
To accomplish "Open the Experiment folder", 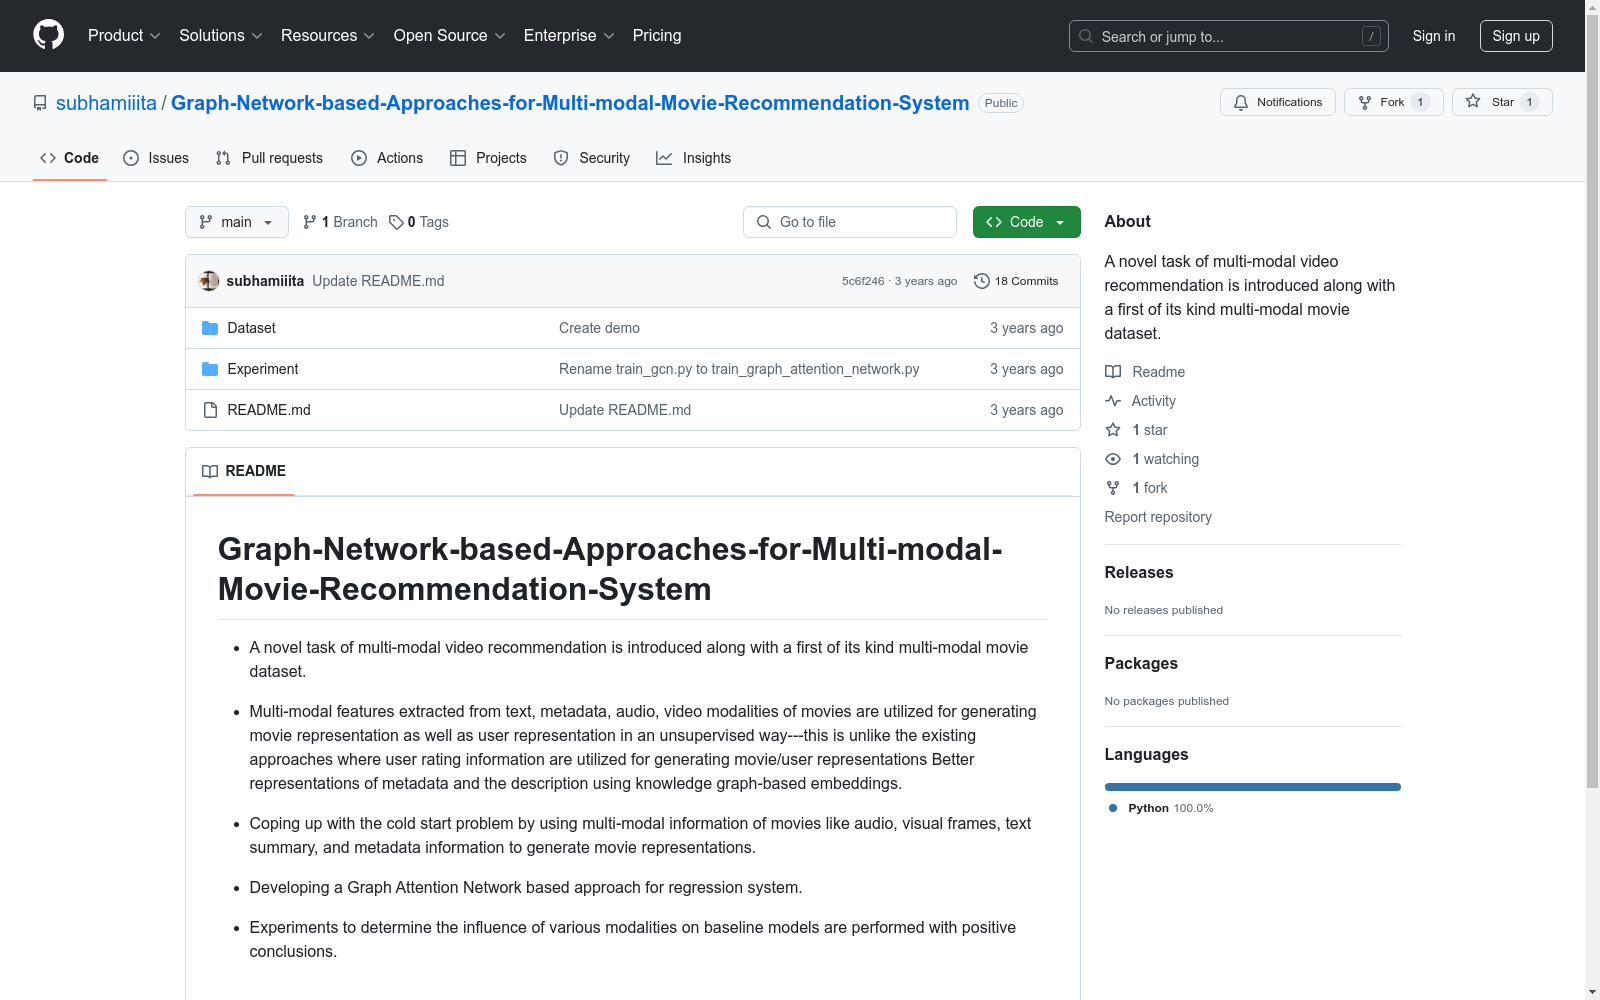I will [263, 369].
